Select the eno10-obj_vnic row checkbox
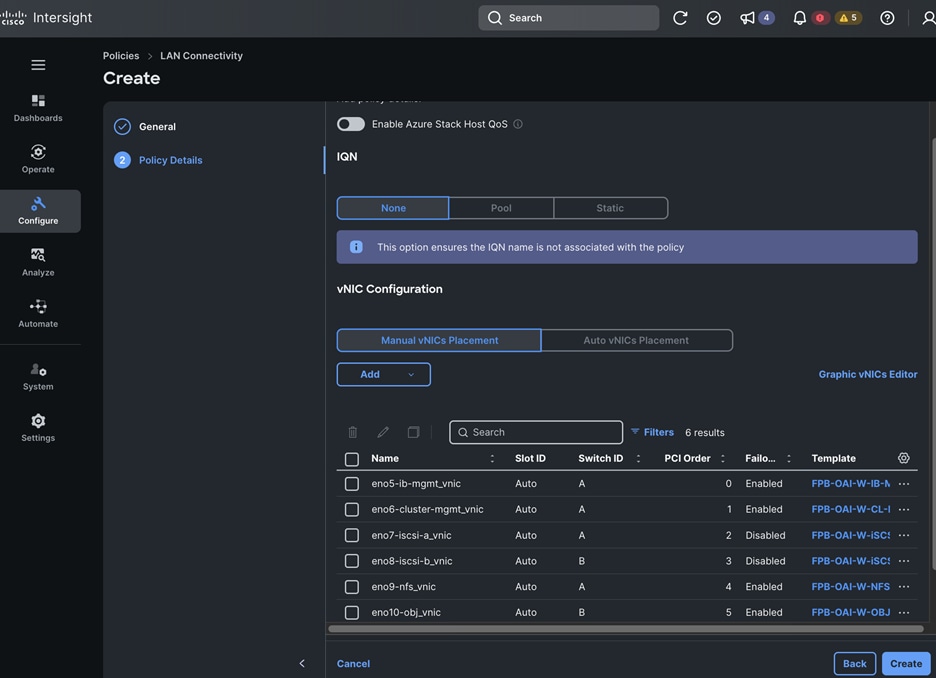 [x=352, y=612]
